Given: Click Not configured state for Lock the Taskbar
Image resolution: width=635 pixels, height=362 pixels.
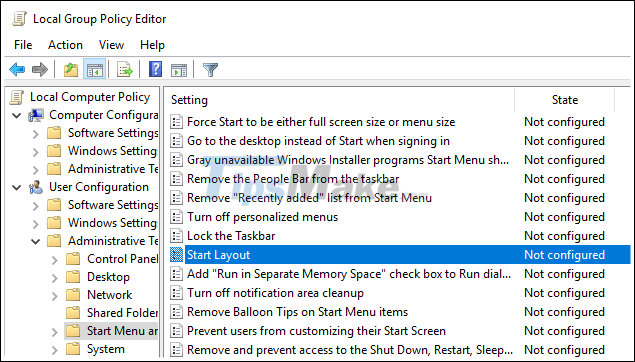Looking at the screenshot, I should point(564,236).
